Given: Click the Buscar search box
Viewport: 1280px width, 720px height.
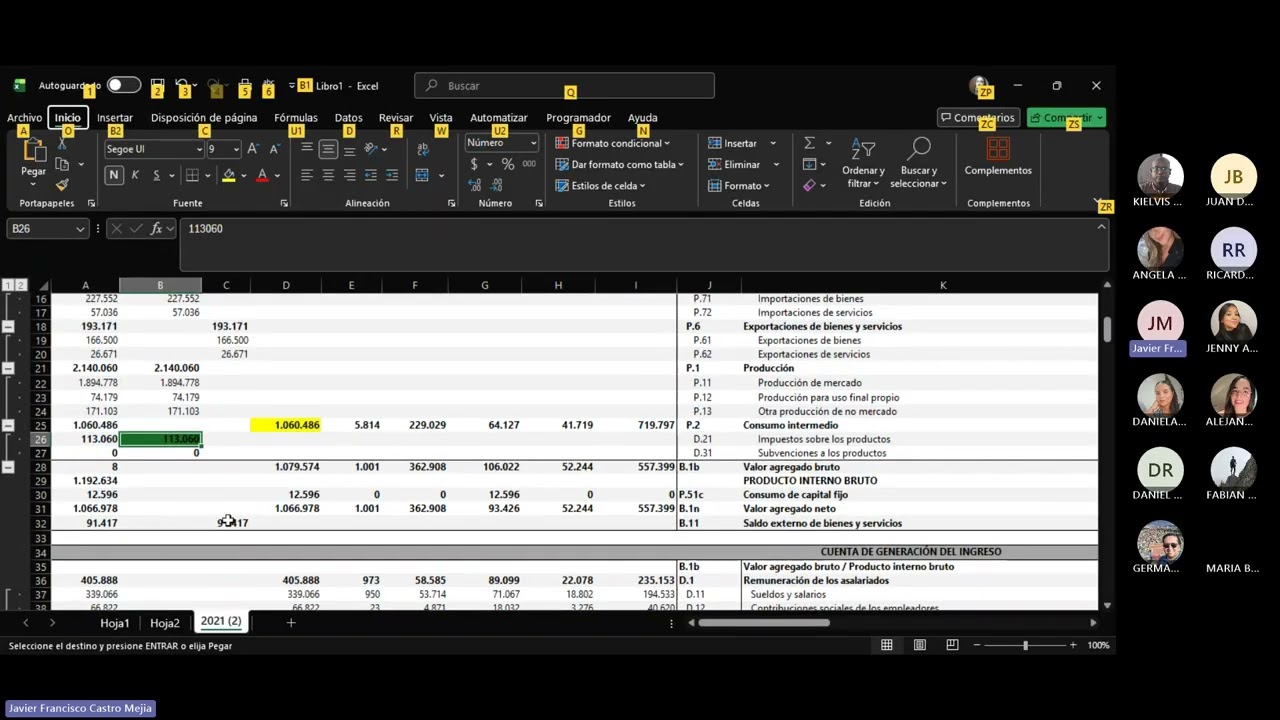Looking at the screenshot, I should coord(565,86).
